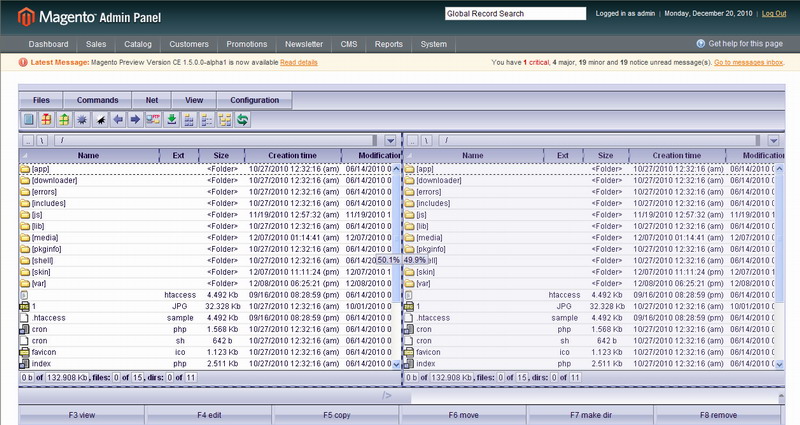Click the [app] folder icon in left pane
Screen dimensions: 800x425
point(25,169)
